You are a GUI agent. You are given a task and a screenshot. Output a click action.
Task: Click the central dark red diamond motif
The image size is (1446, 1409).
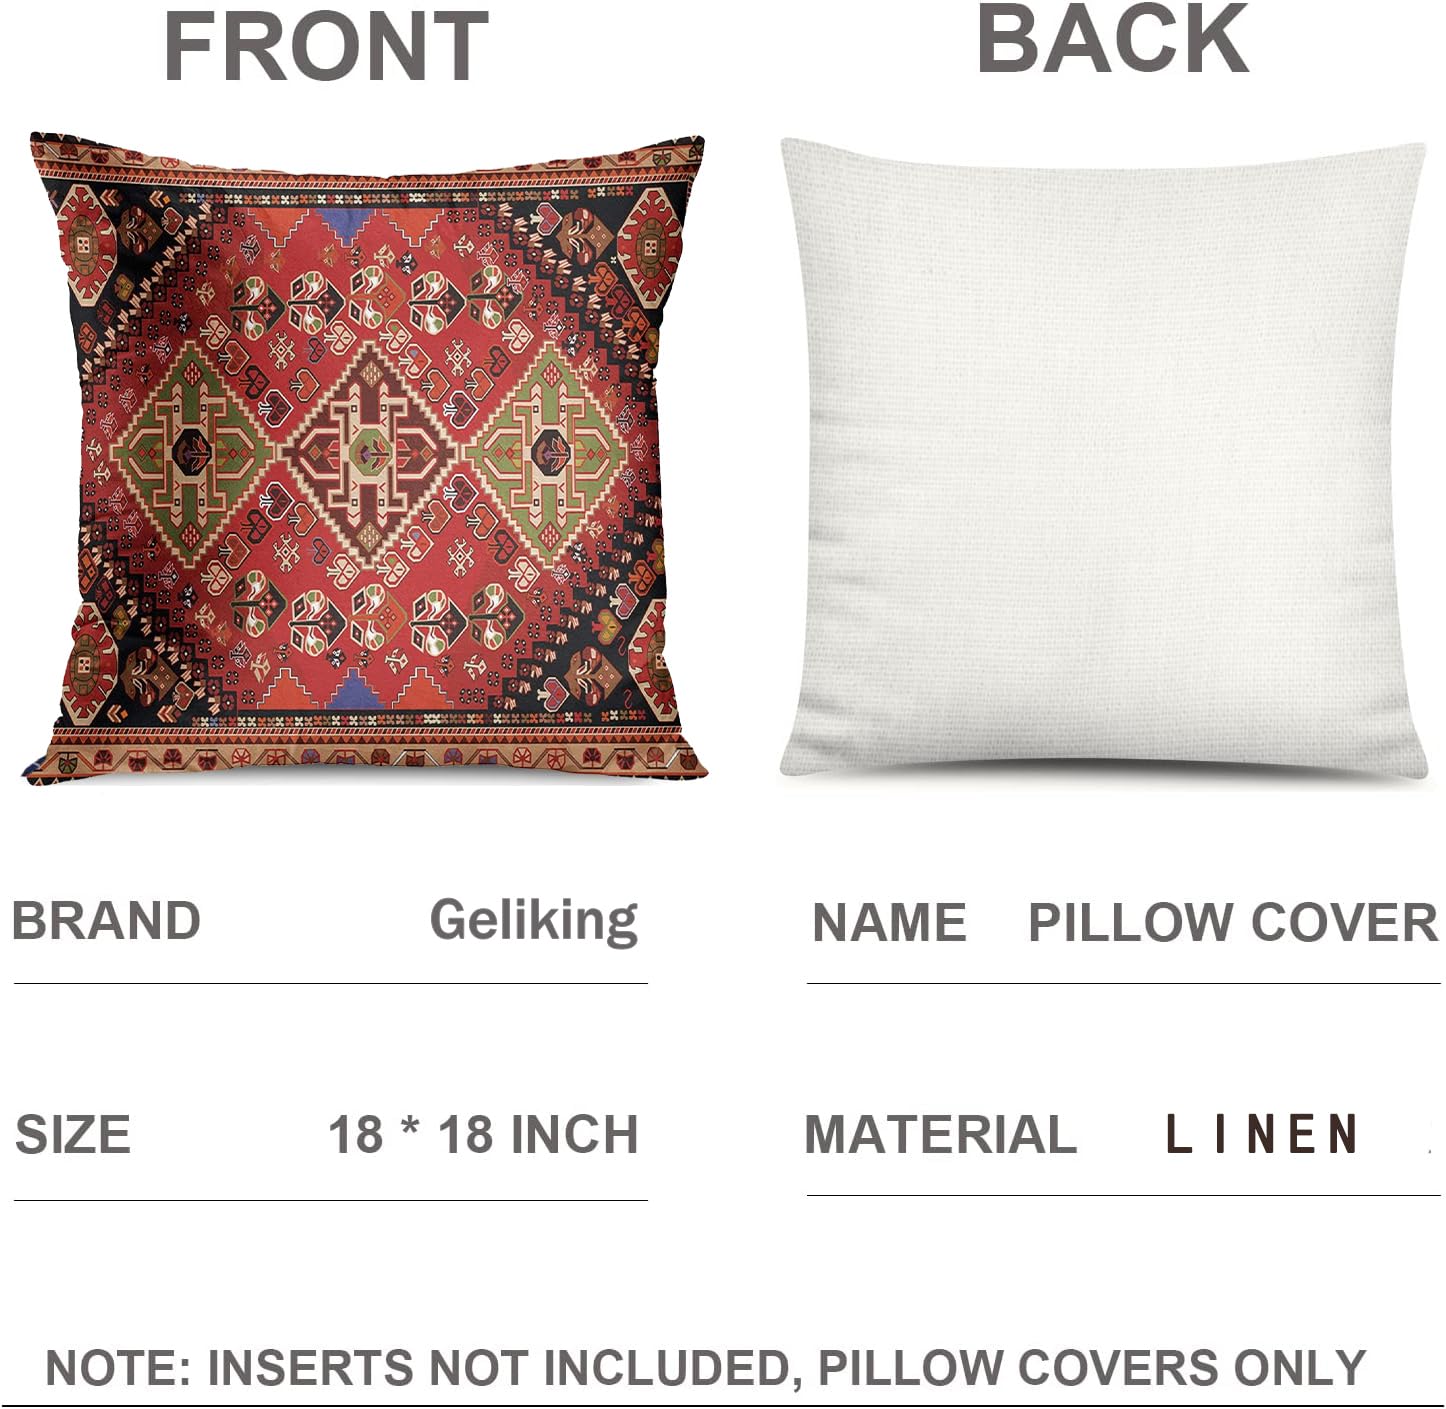pos(370,452)
